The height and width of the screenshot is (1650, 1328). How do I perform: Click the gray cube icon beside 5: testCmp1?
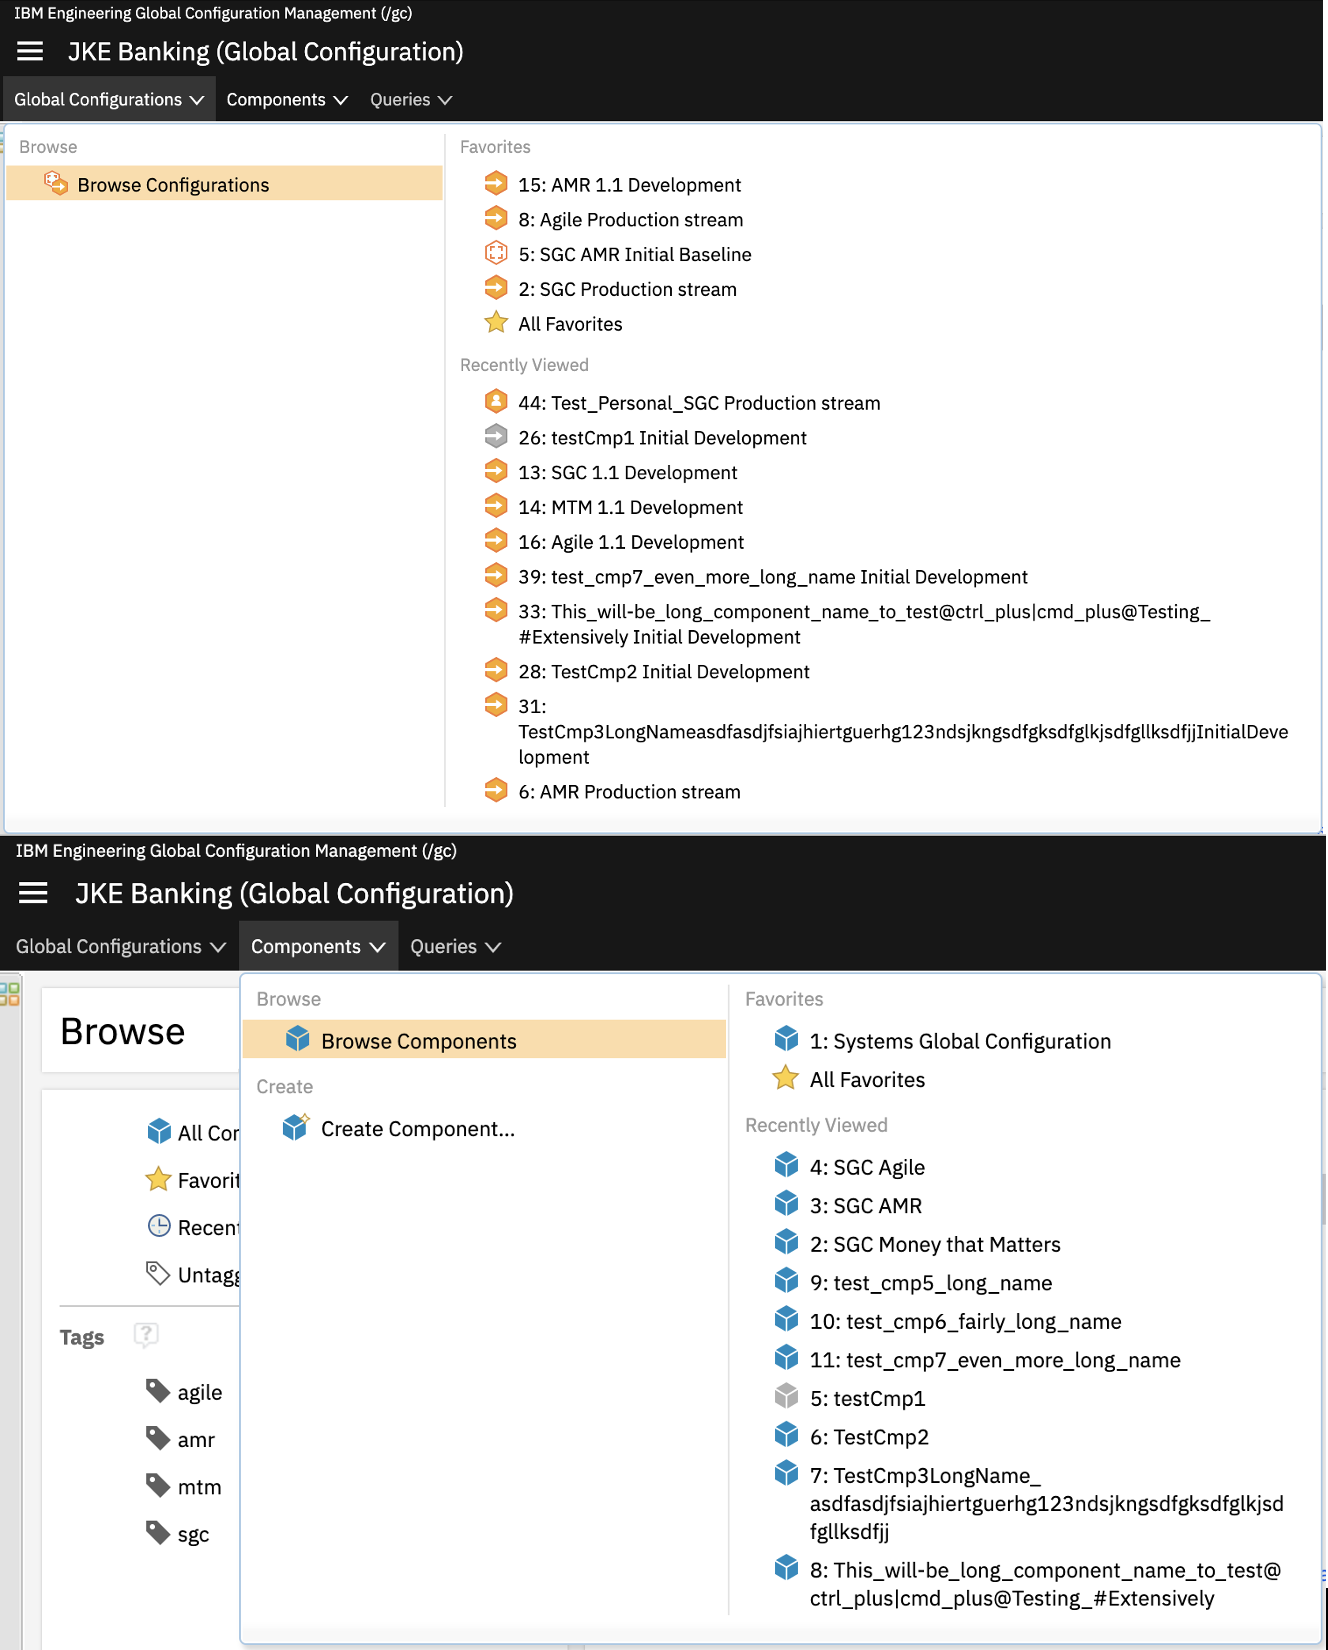tap(787, 1397)
